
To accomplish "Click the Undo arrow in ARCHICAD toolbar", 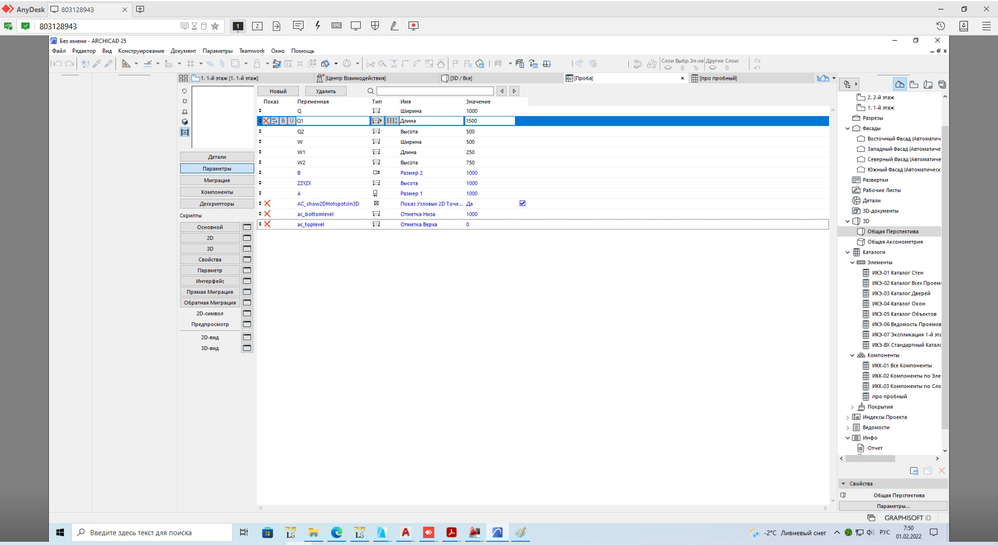I will 57,64.
